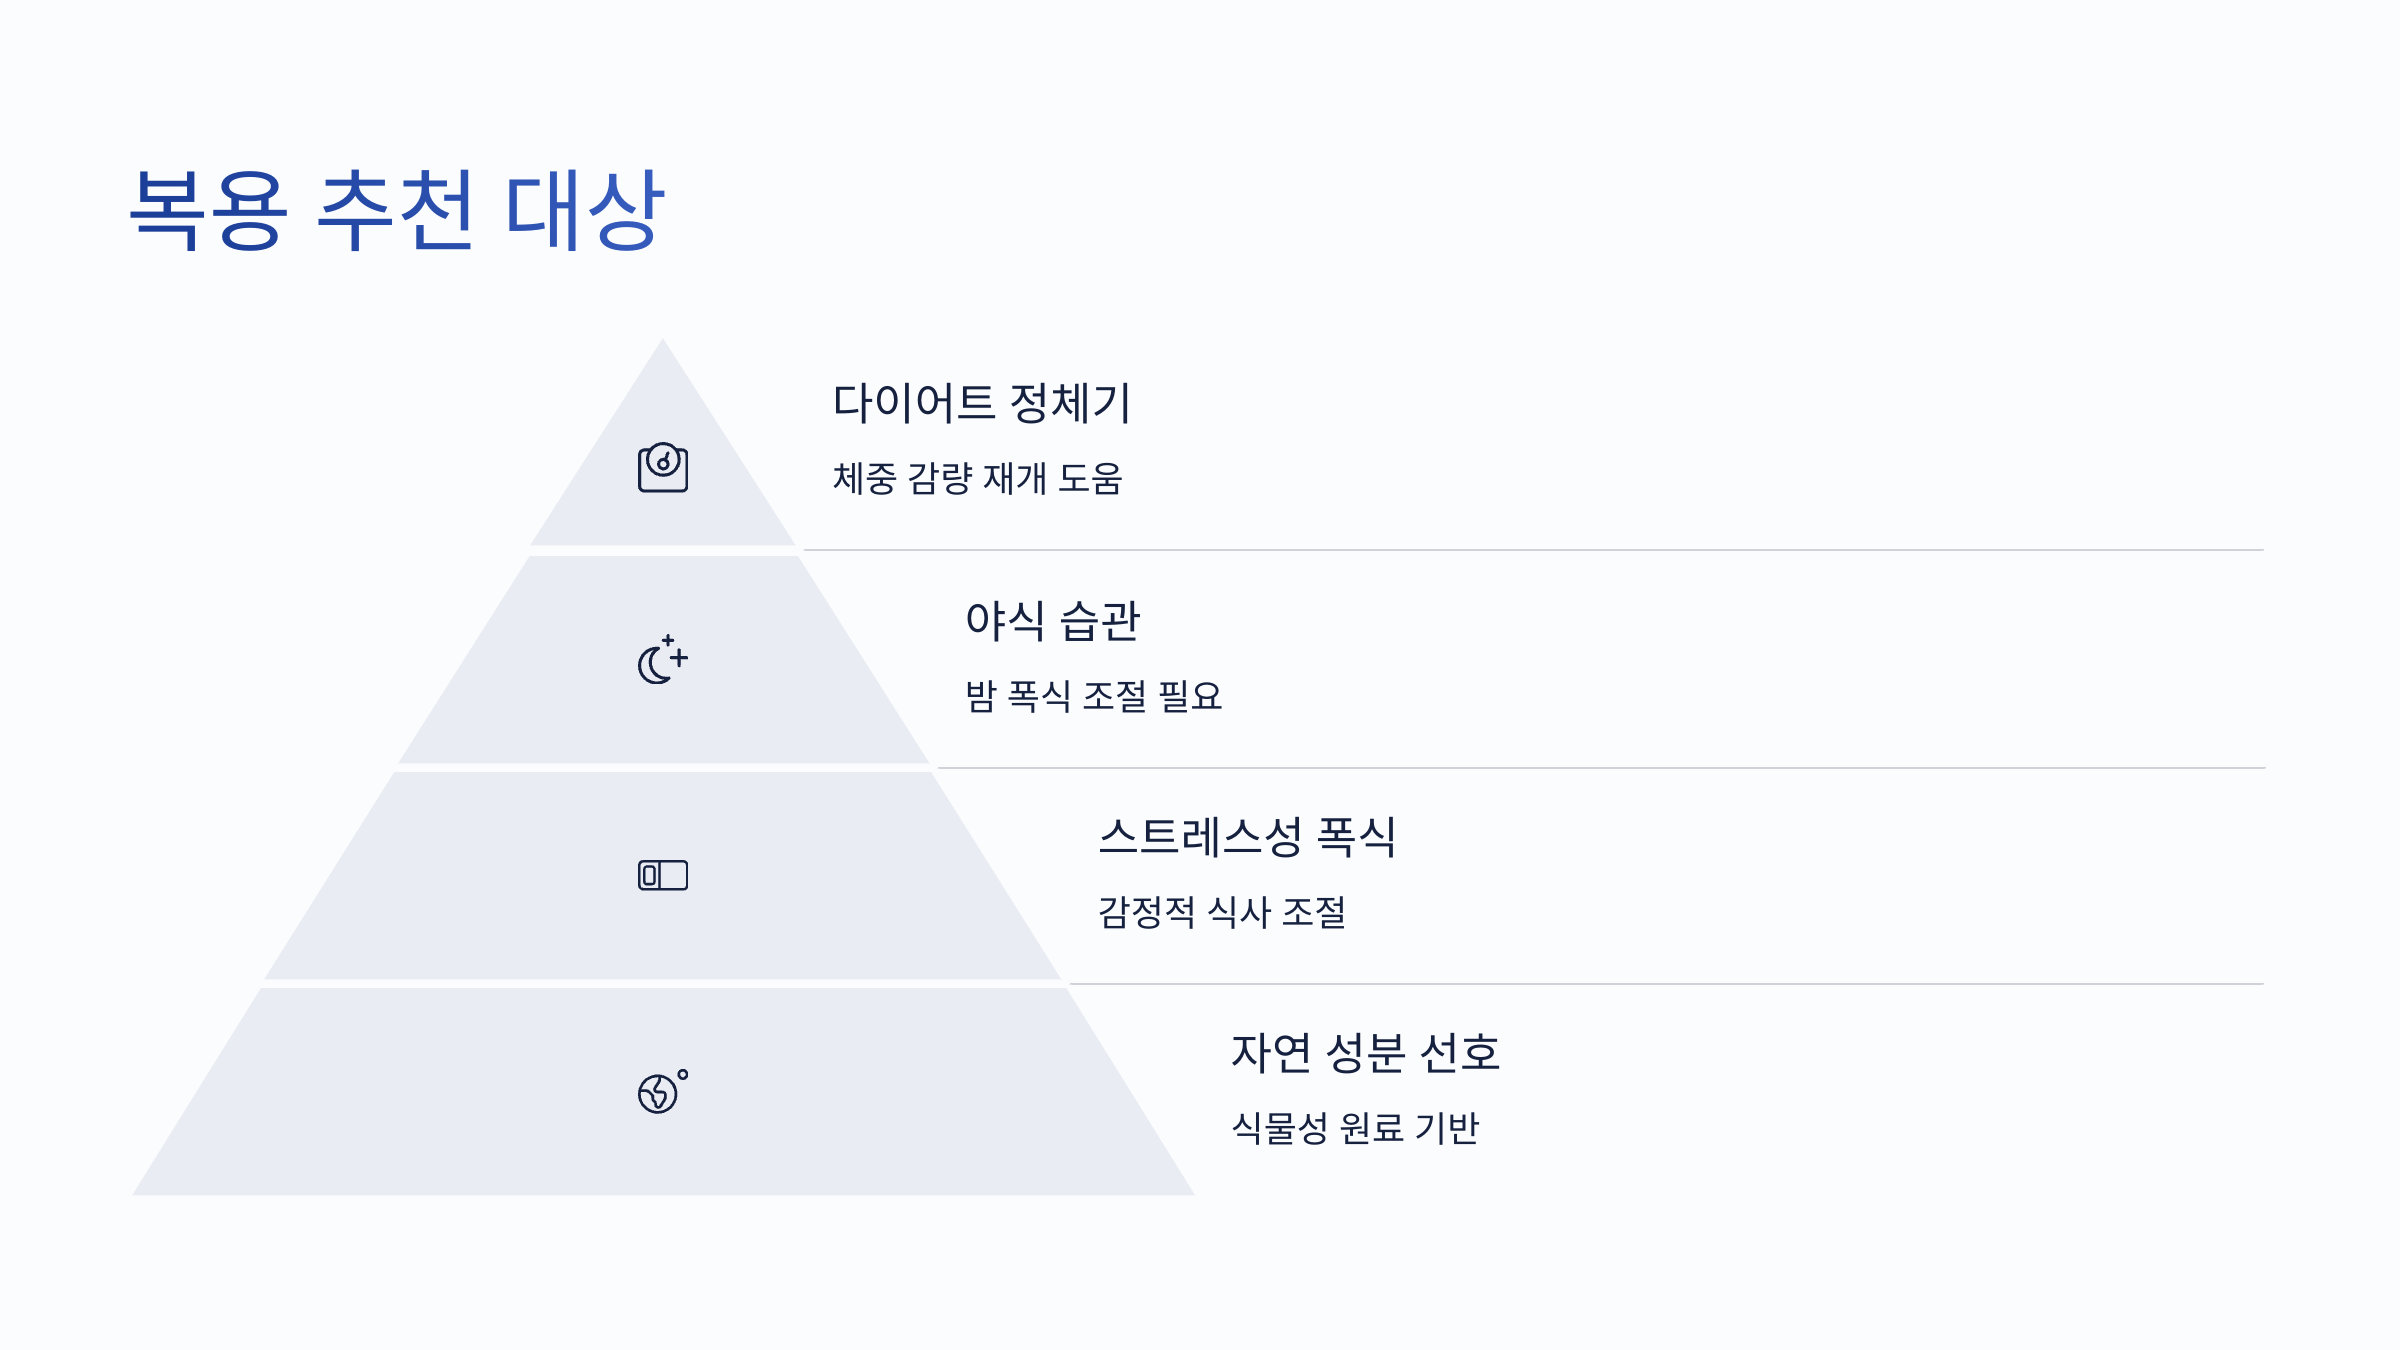This screenshot has width=2400, height=1350.
Task: Click the bottom pyramid base shape
Action: point(663,1092)
